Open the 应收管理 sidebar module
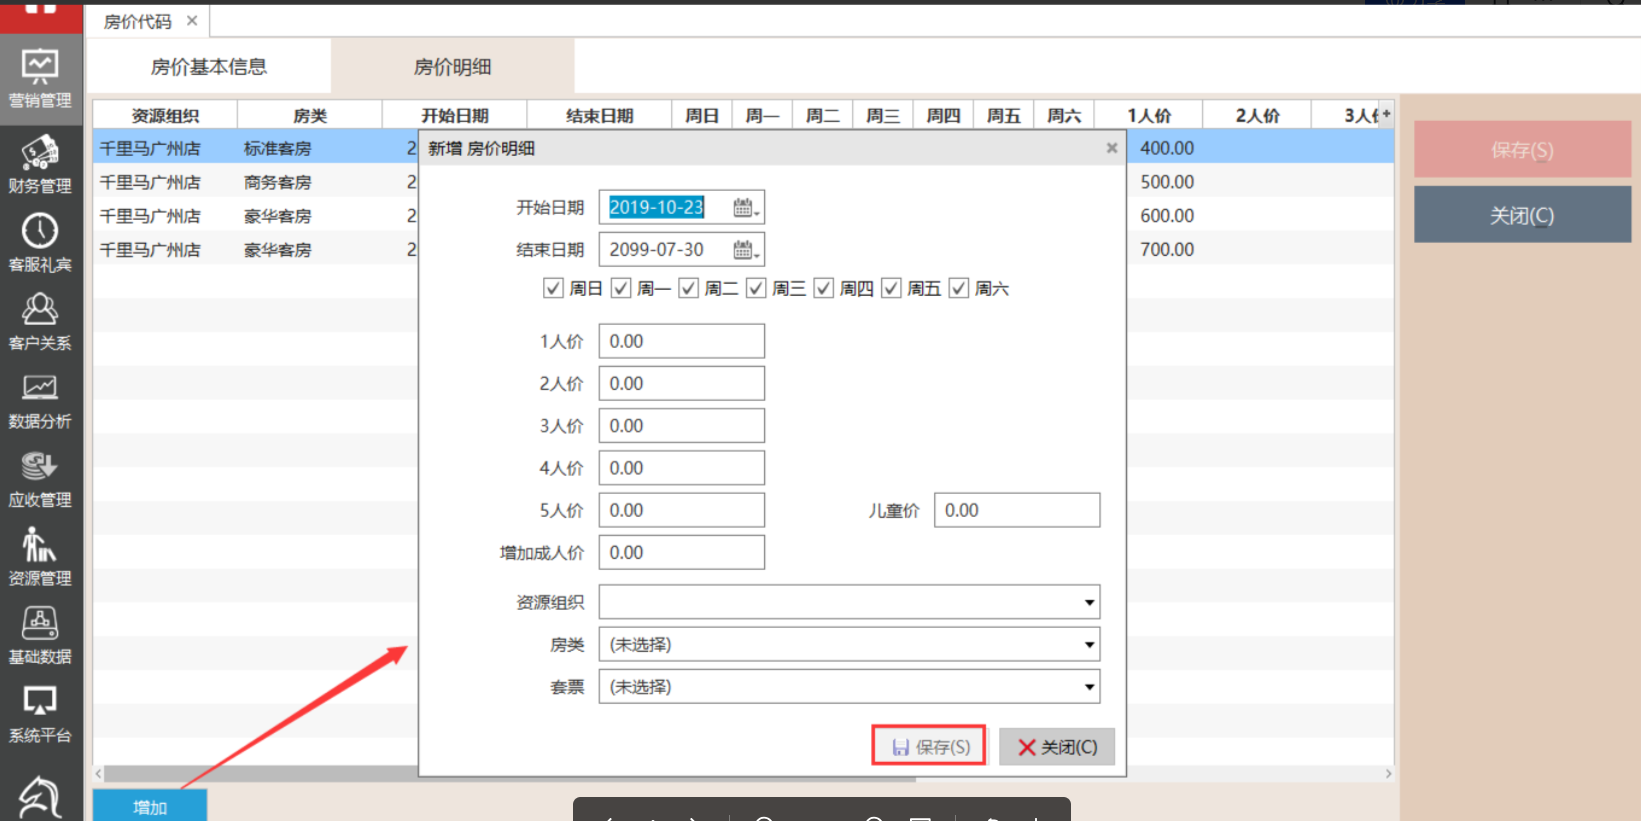Image resolution: width=1641 pixels, height=821 pixels. coord(40,478)
